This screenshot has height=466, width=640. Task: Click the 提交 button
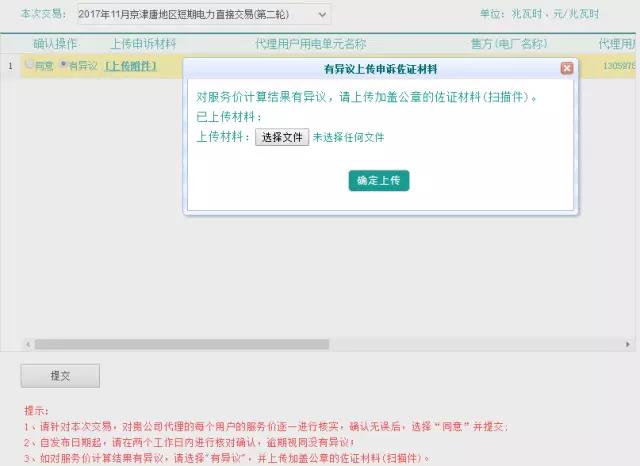[60, 376]
